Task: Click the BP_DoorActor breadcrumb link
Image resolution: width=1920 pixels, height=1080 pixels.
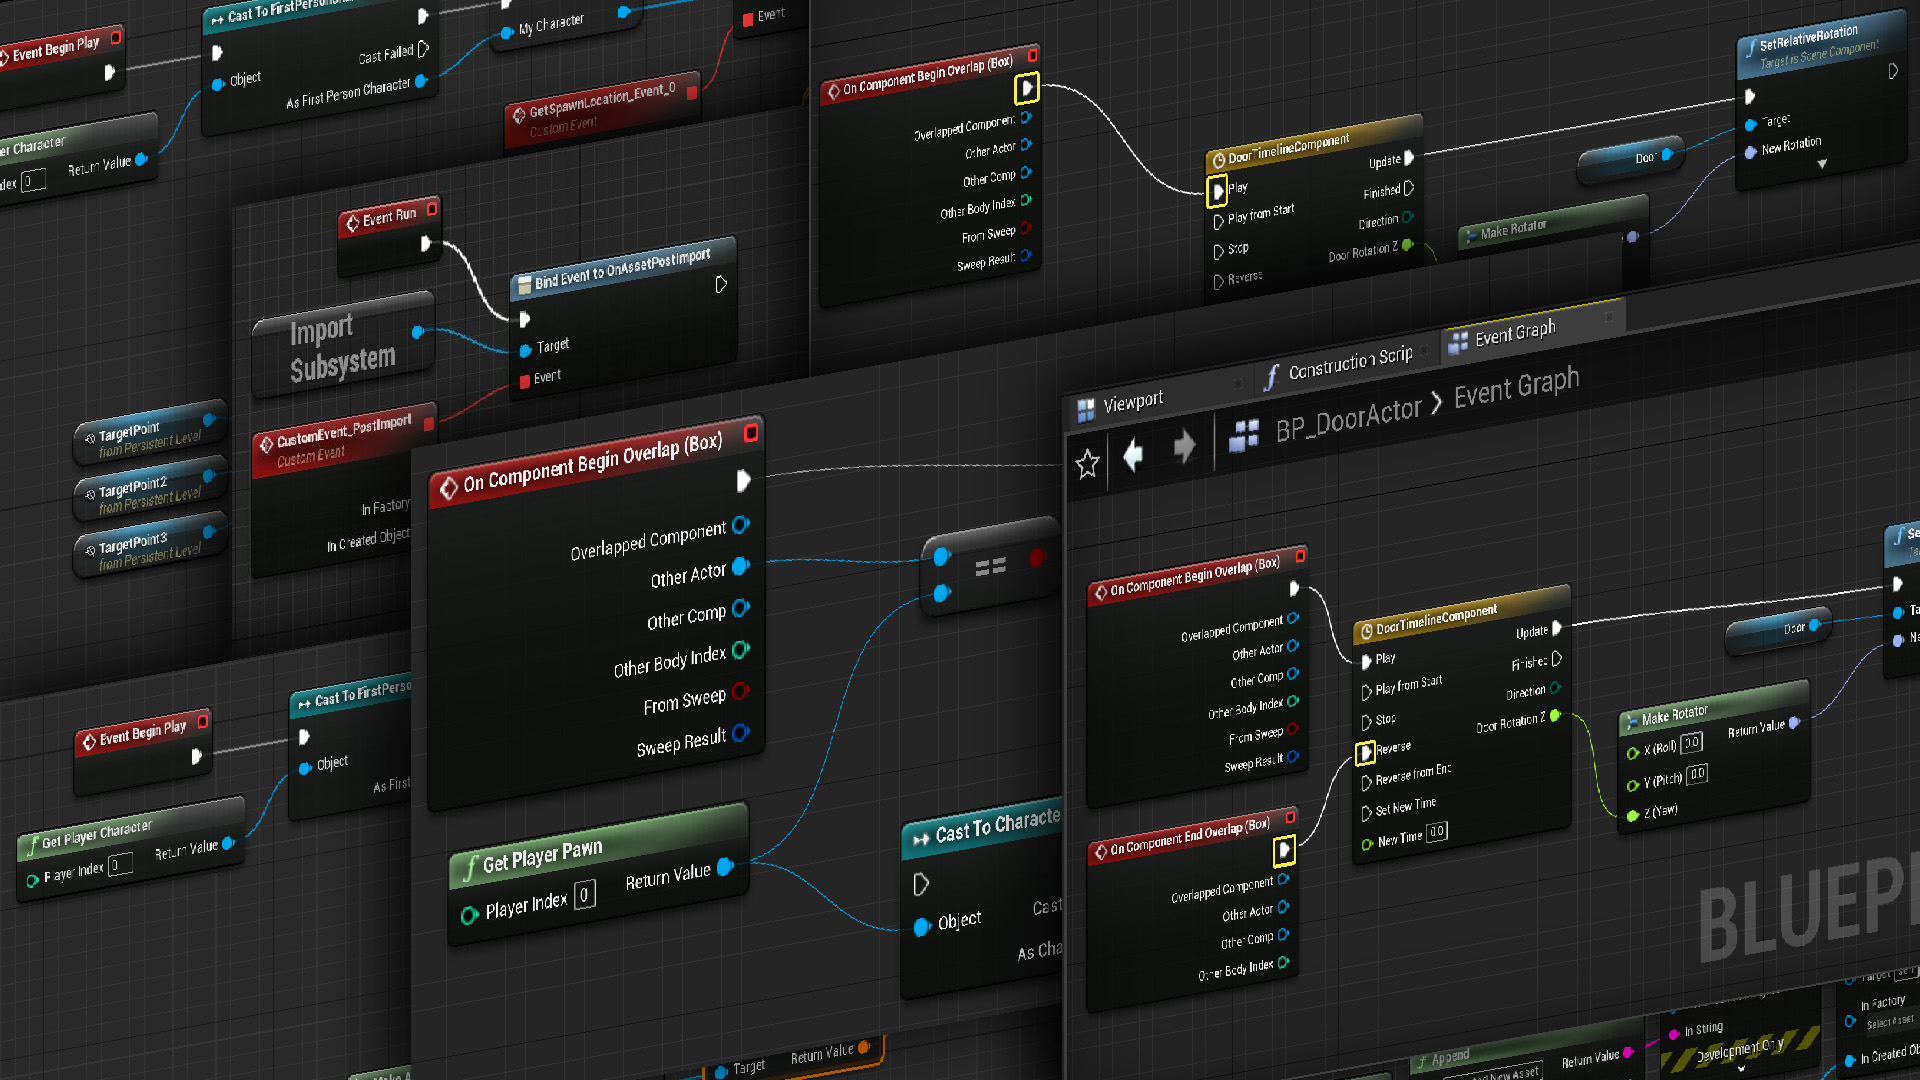Action: coord(1347,419)
